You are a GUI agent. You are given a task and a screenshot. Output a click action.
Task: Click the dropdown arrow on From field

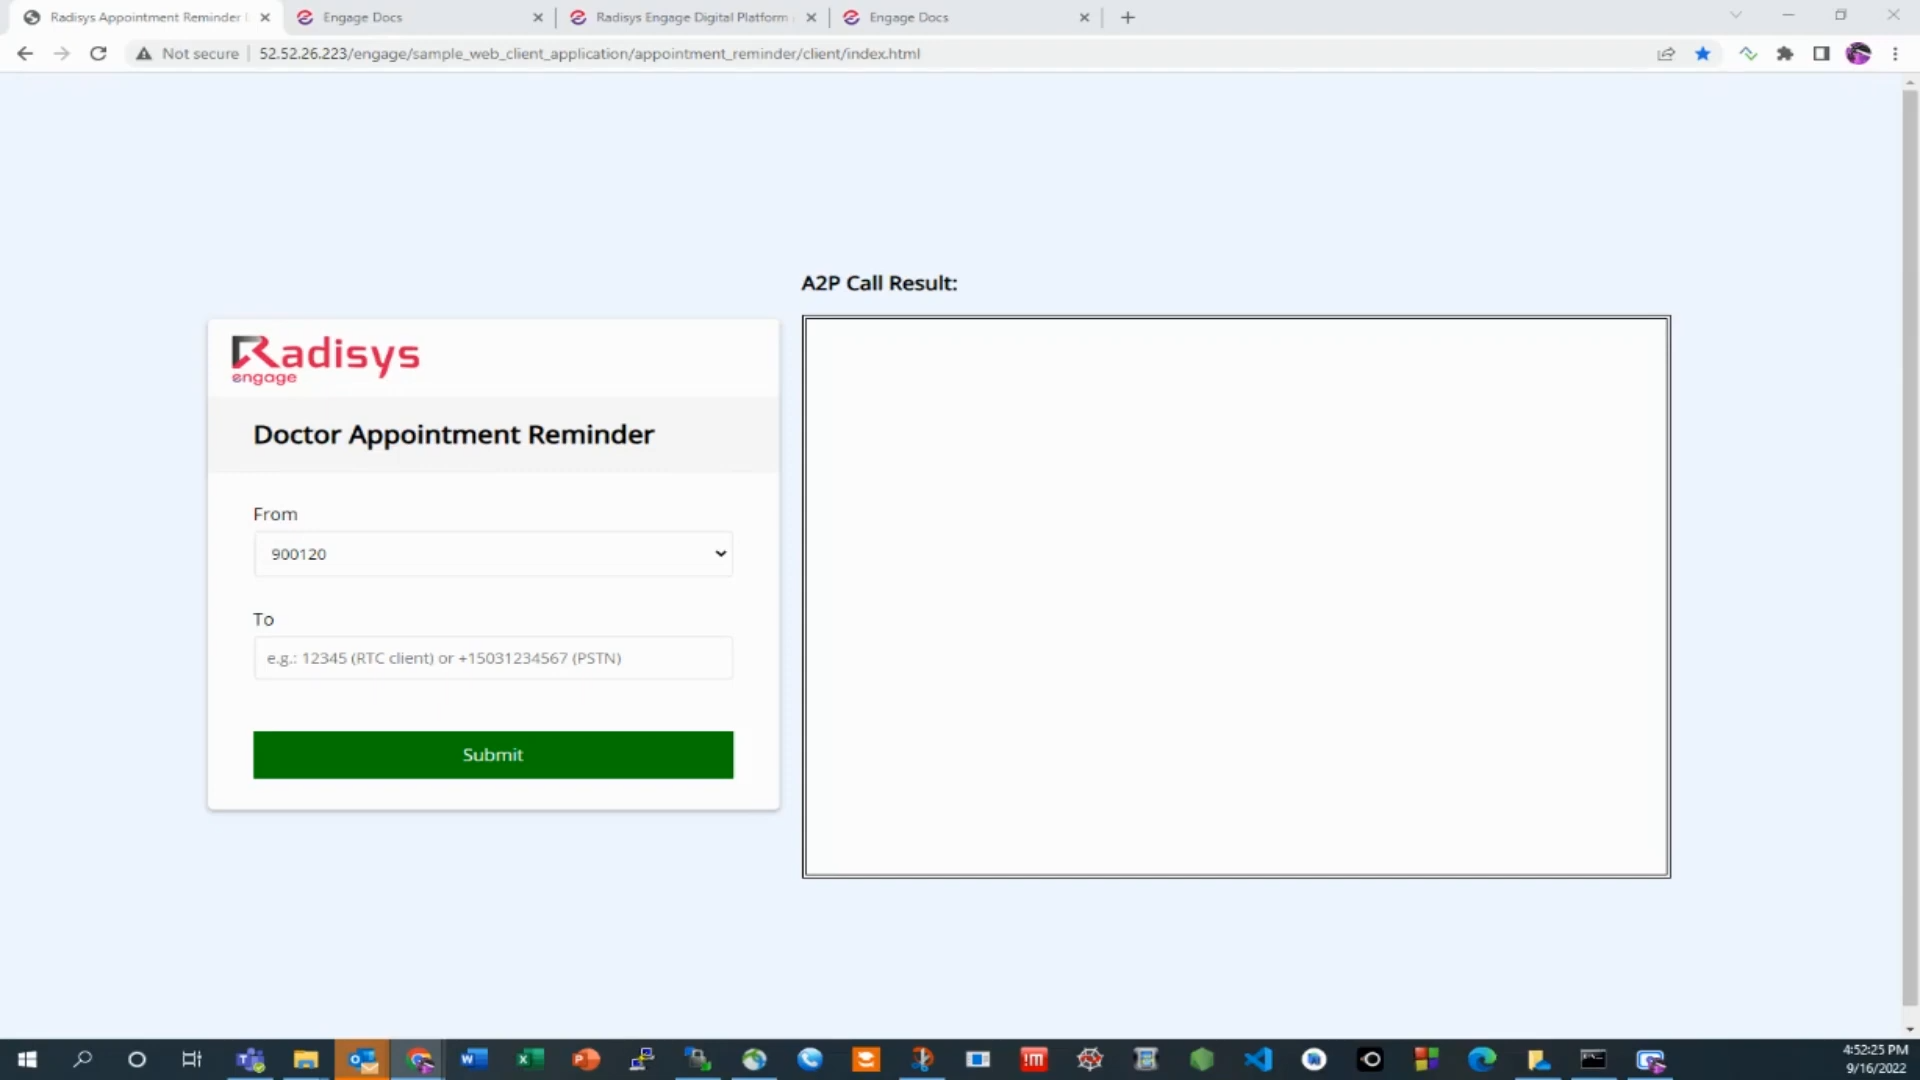[x=720, y=554]
